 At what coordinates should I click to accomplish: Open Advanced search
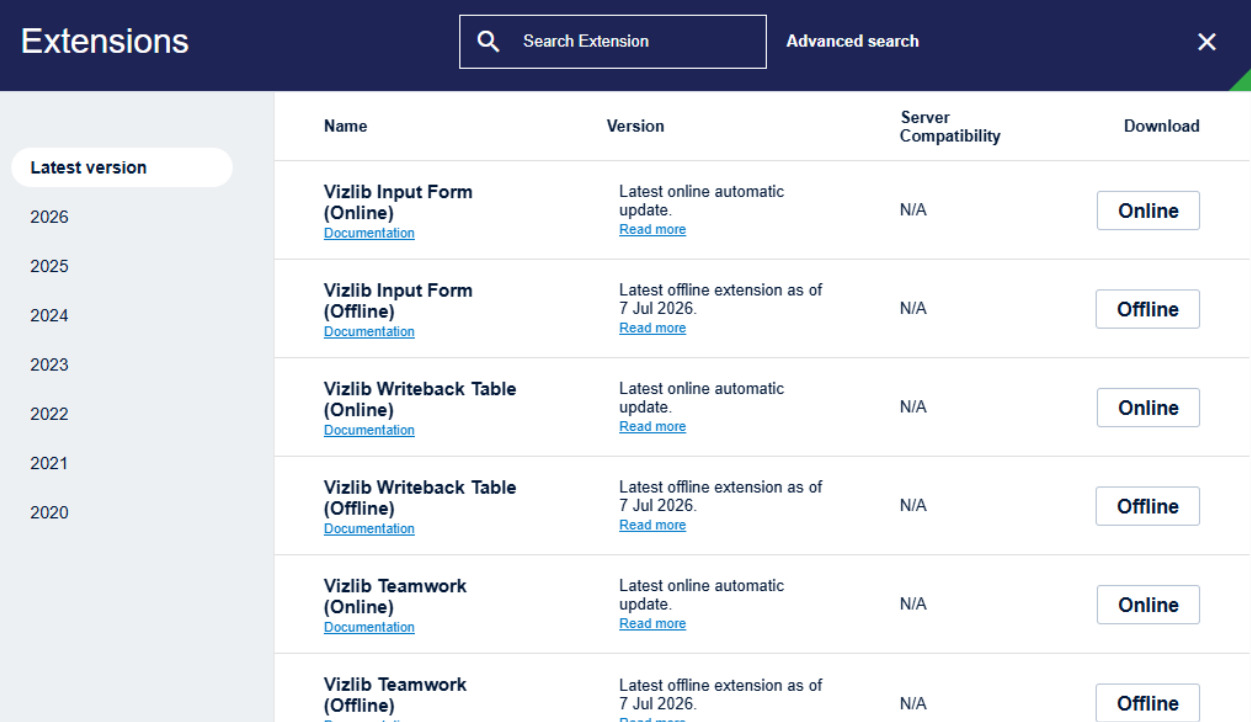click(852, 41)
